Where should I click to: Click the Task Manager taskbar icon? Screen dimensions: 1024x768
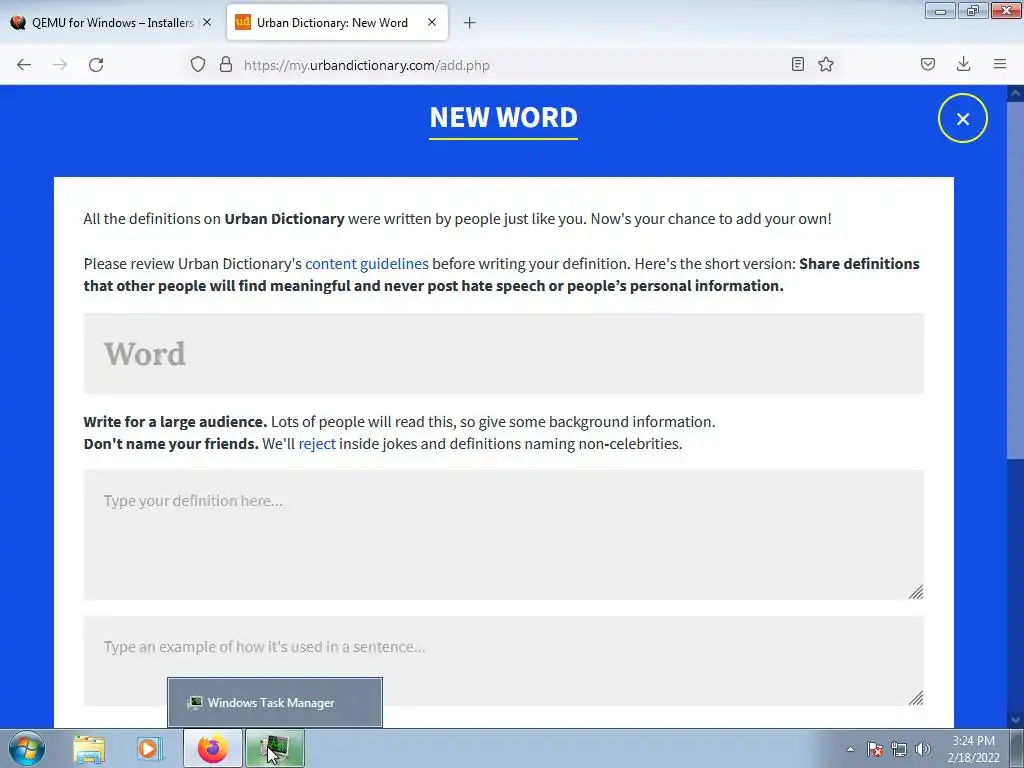click(275, 749)
